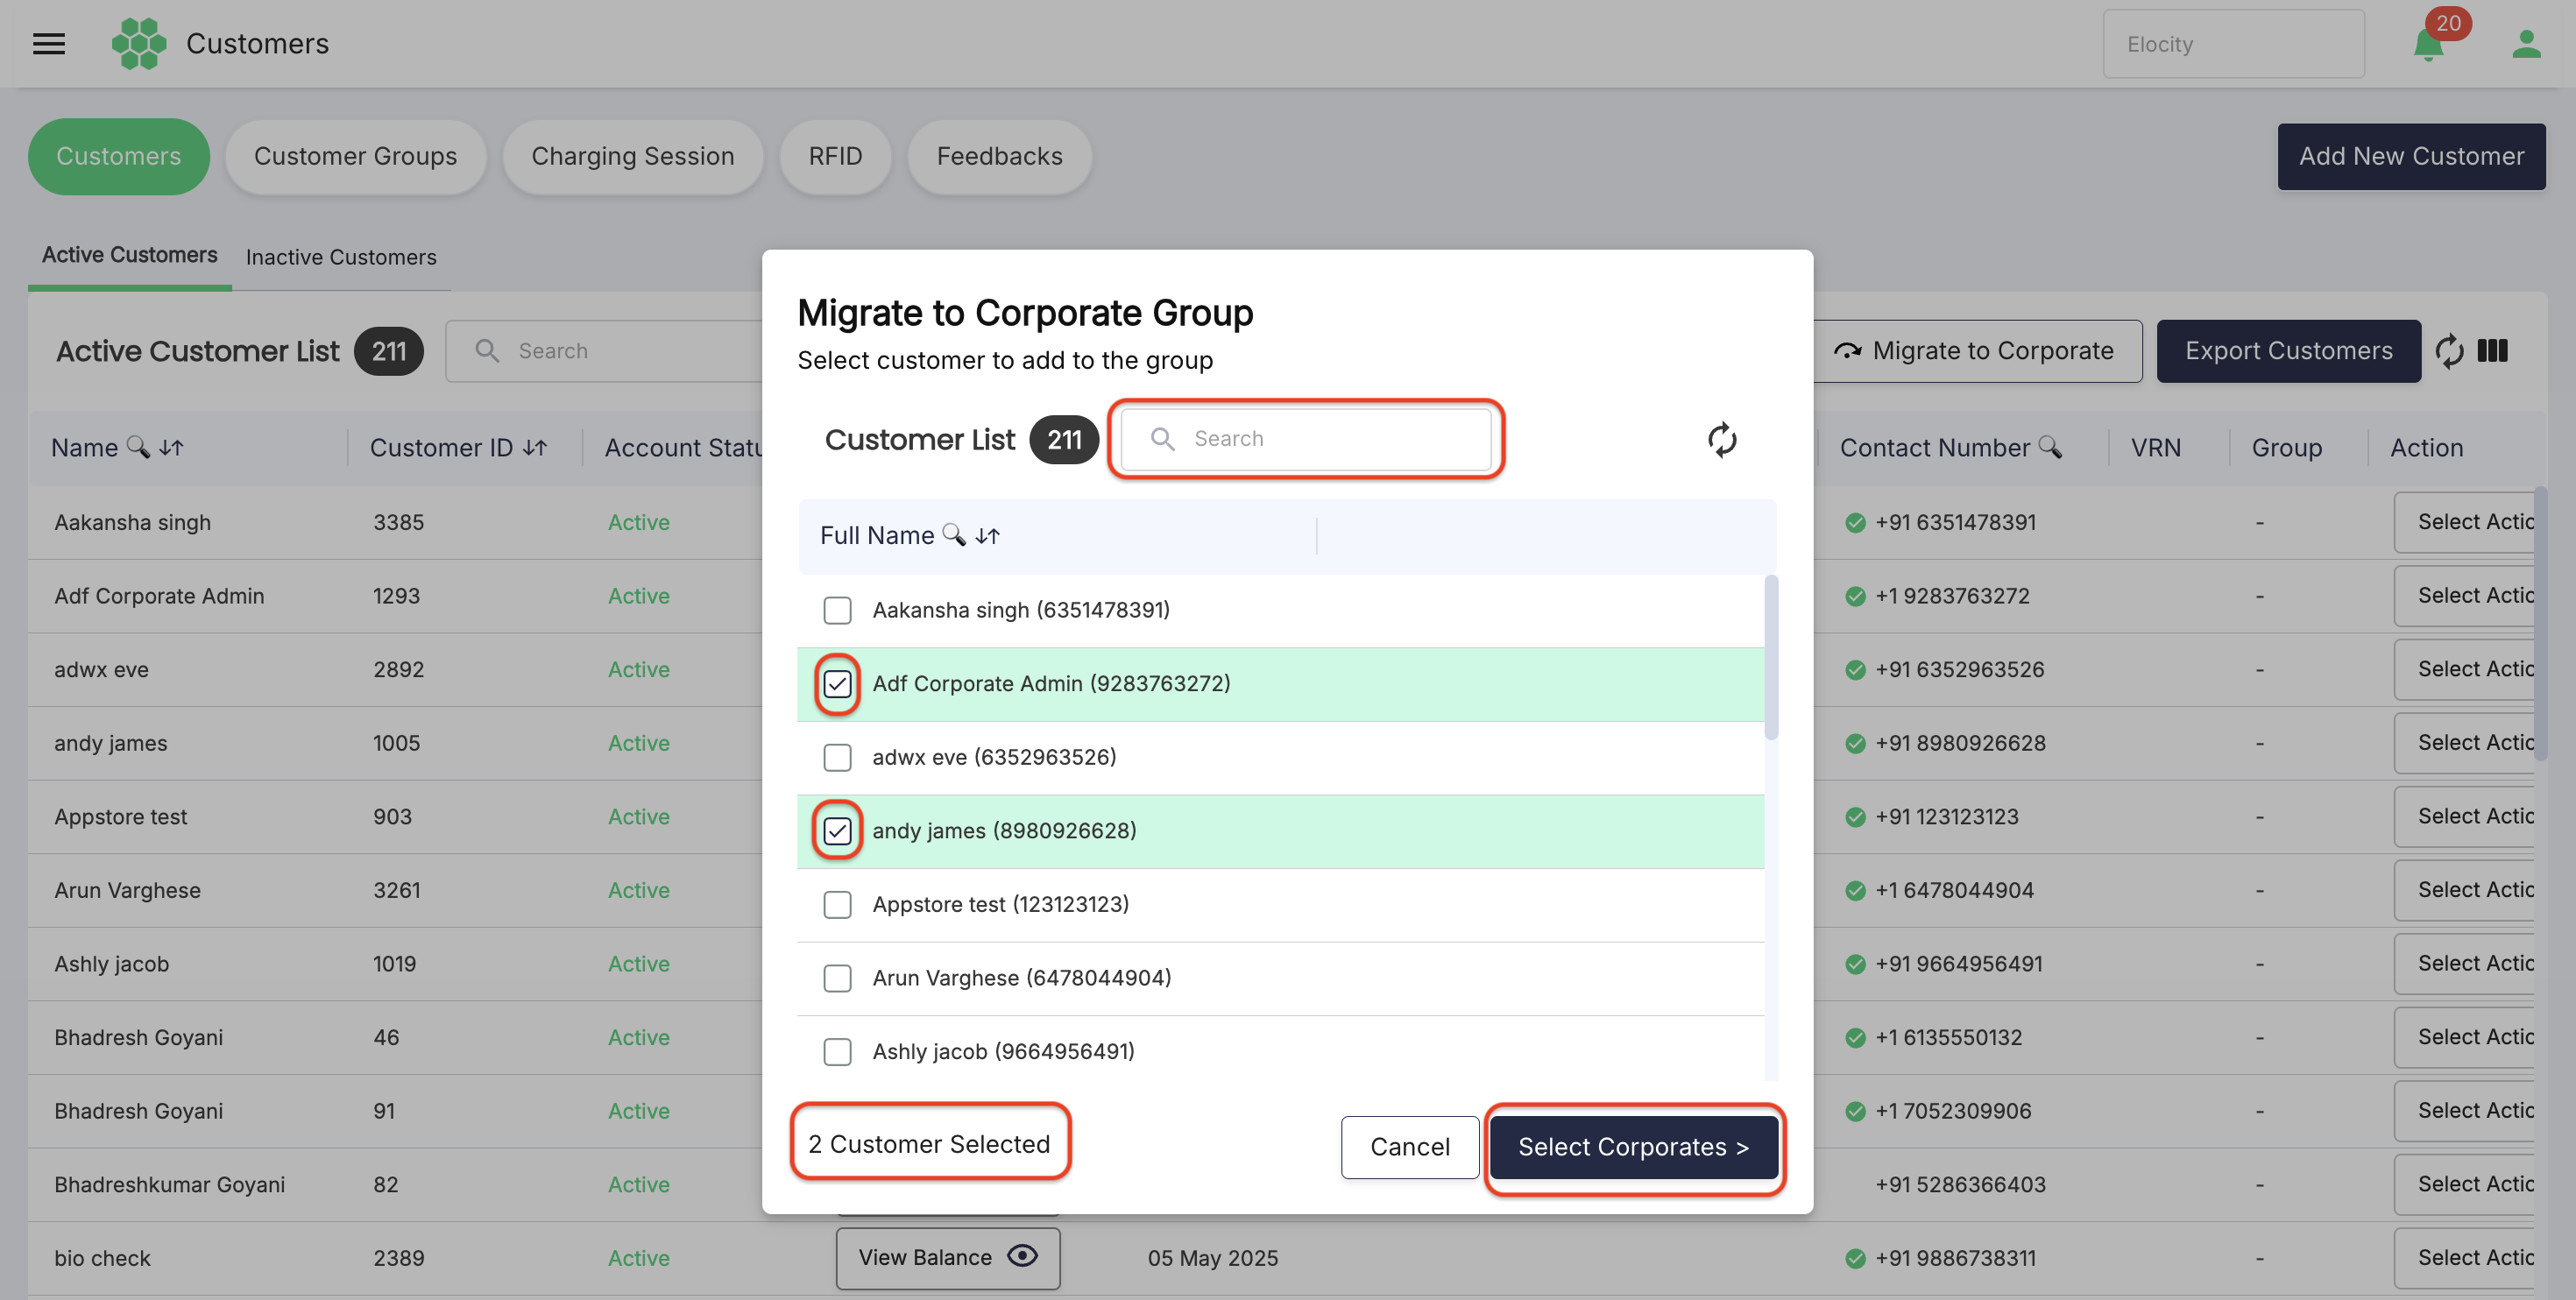Uncheck the andy james checkbox
The image size is (2576, 1300).
coord(837,831)
